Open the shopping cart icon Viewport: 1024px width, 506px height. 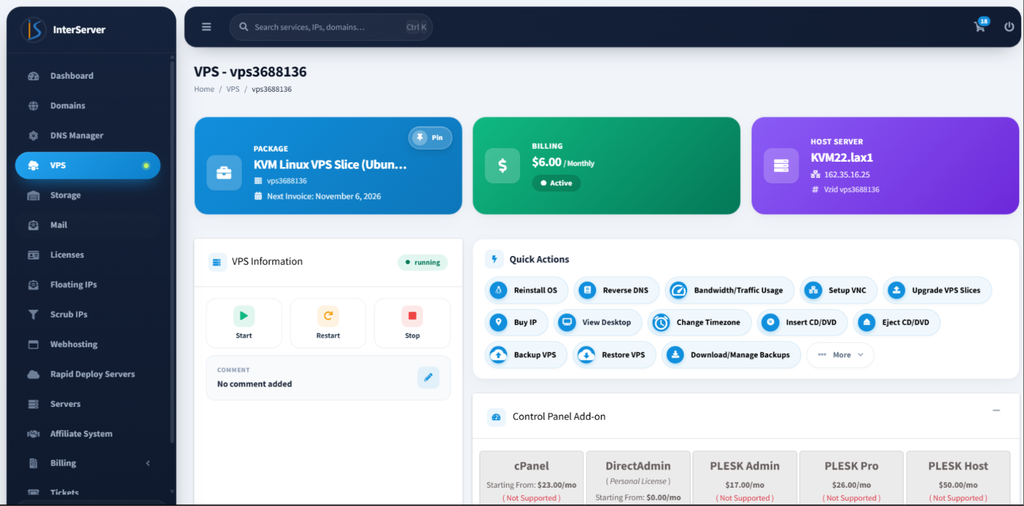click(979, 27)
